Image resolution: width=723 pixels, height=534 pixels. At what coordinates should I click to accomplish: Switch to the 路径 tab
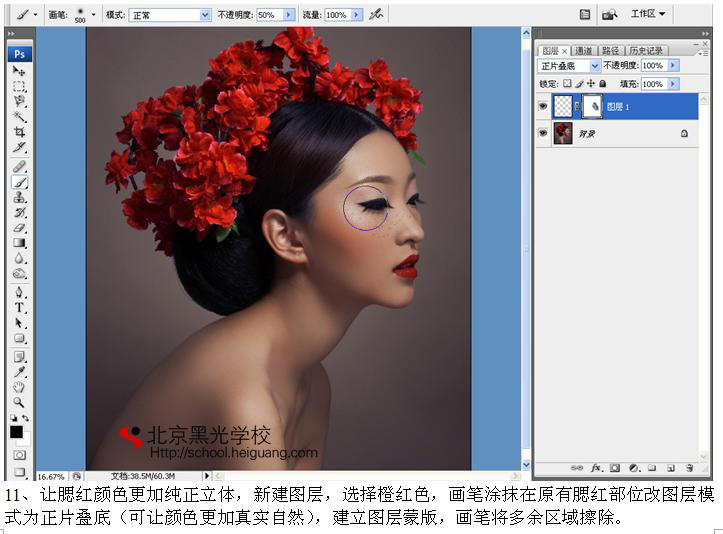click(x=610, y=50)
